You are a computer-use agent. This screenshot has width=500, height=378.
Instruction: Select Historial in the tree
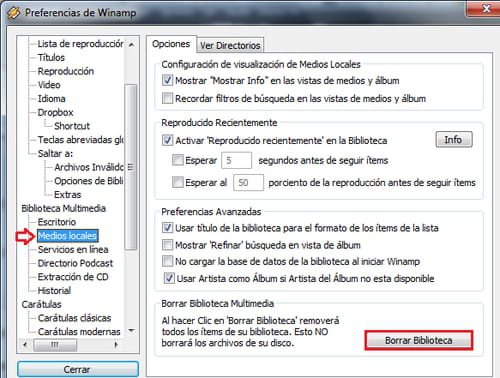click(x=54, y=291)
